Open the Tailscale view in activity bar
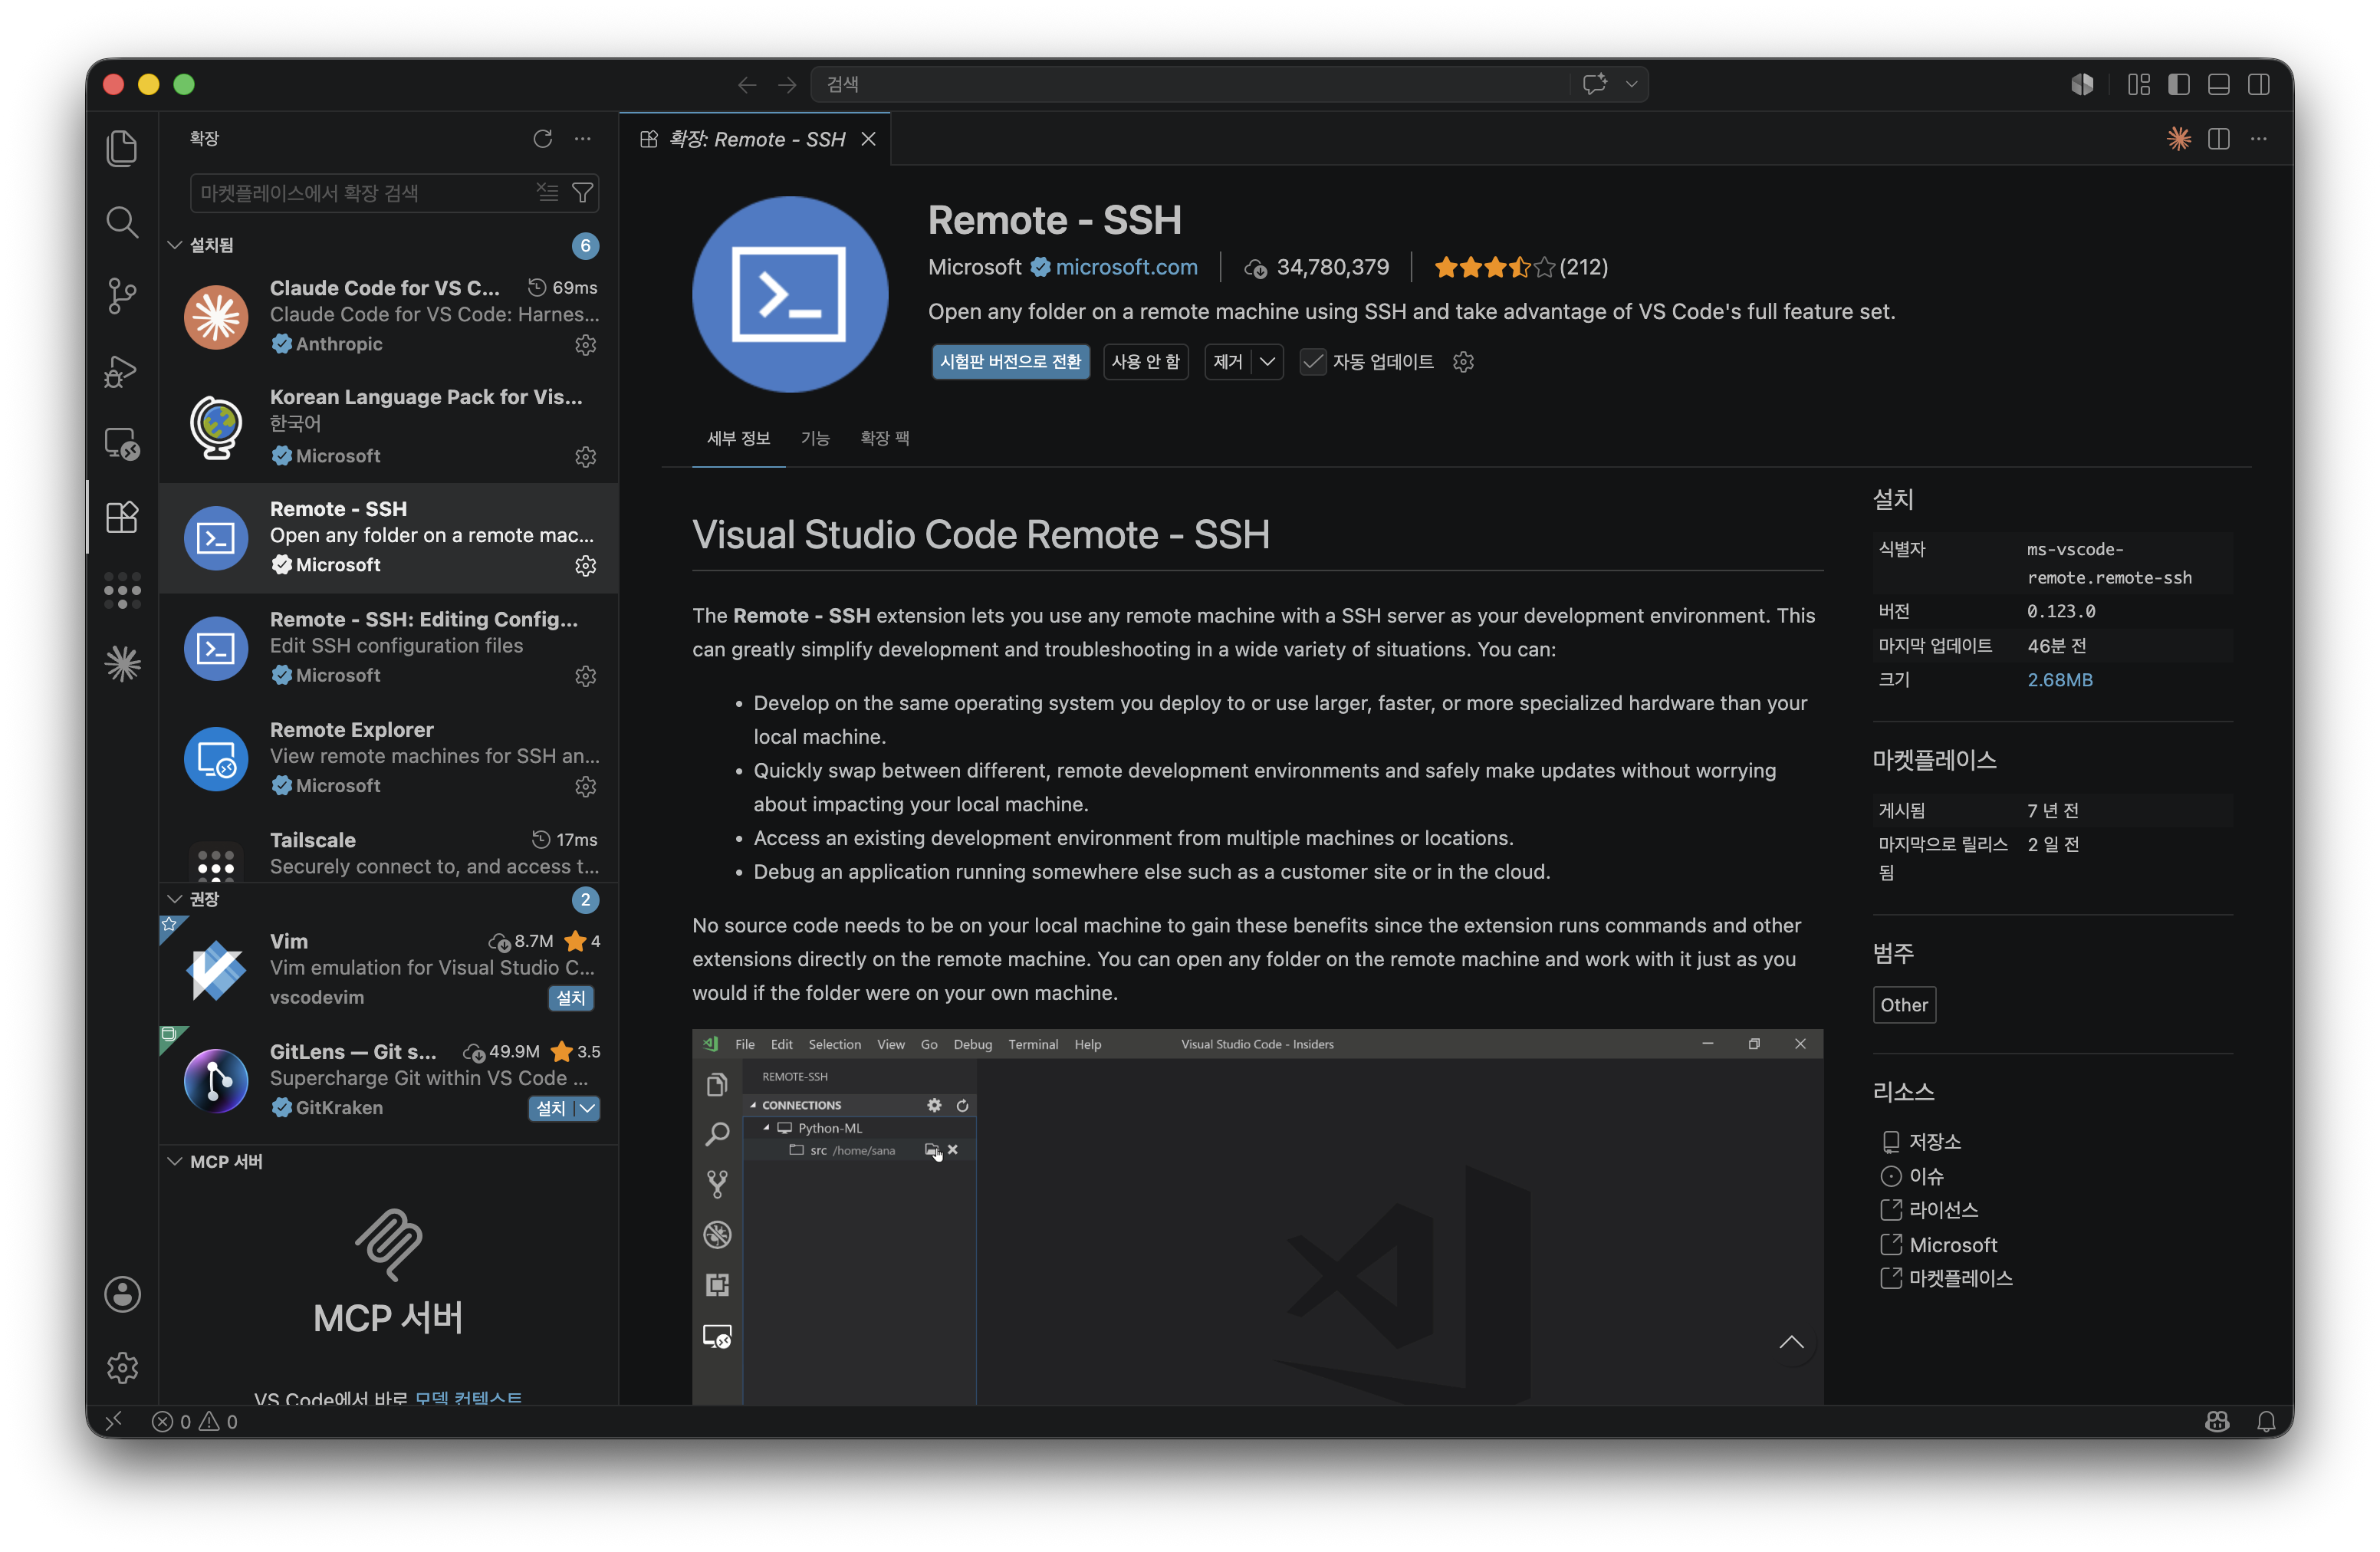 point(122,590)
